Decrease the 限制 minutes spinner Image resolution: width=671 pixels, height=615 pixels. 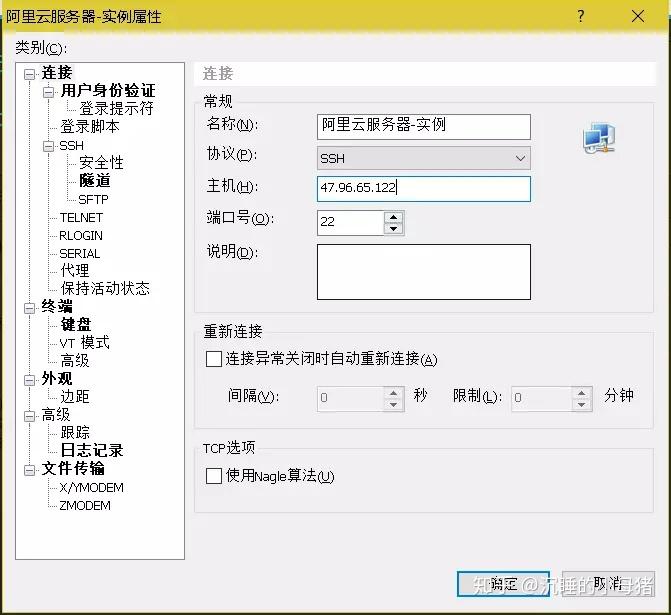[x=581, y=404]
